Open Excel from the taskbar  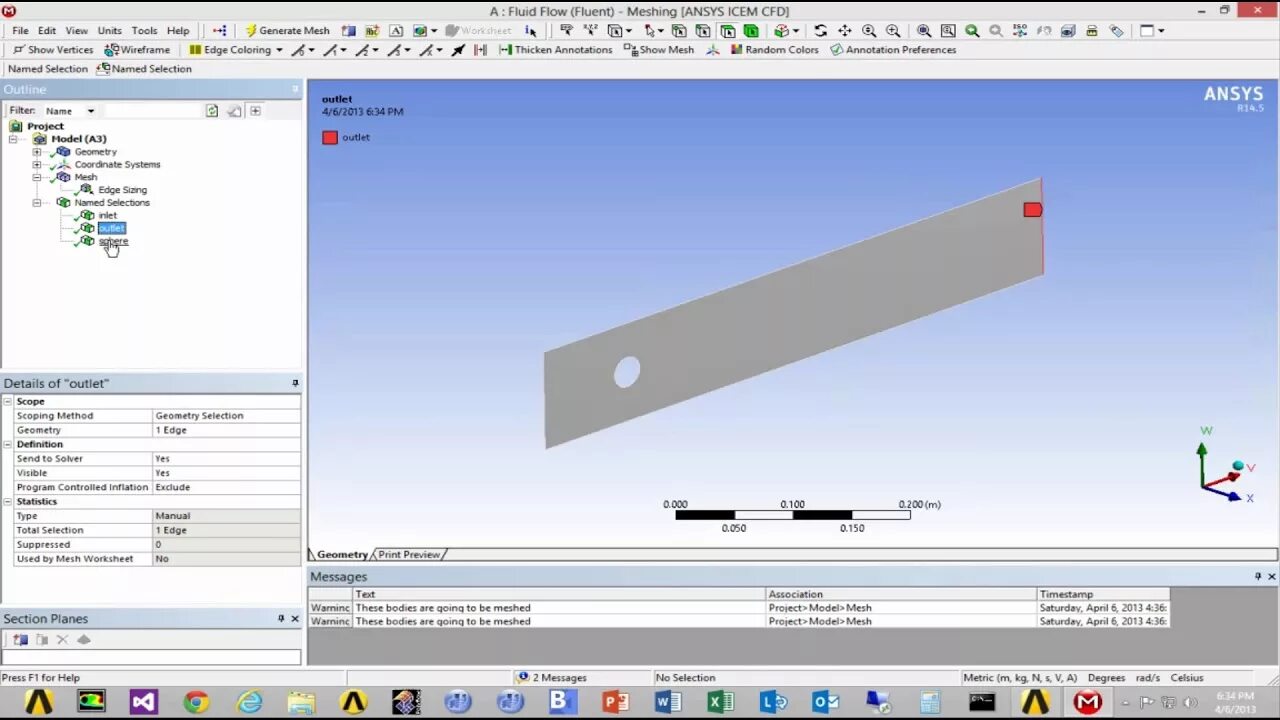720,702
